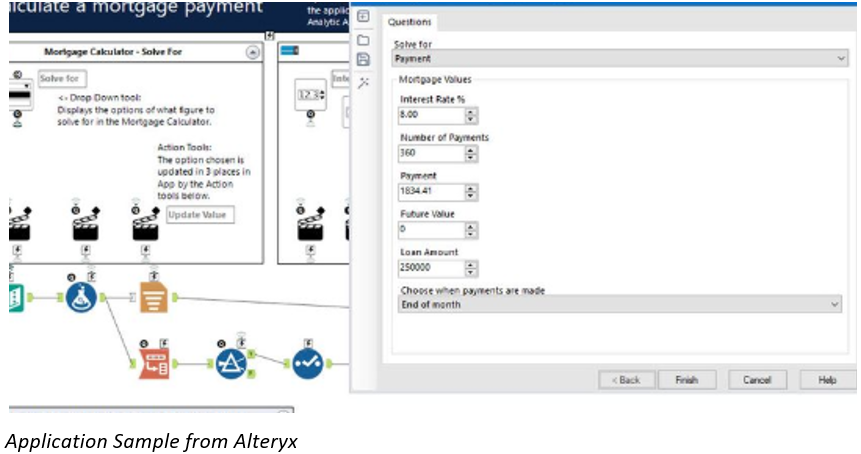The width and height of the screenshot is (861, 454).
Task: Click the magic wand icon in sidebar
Action: pyautogui.click(x=363, y=82)
